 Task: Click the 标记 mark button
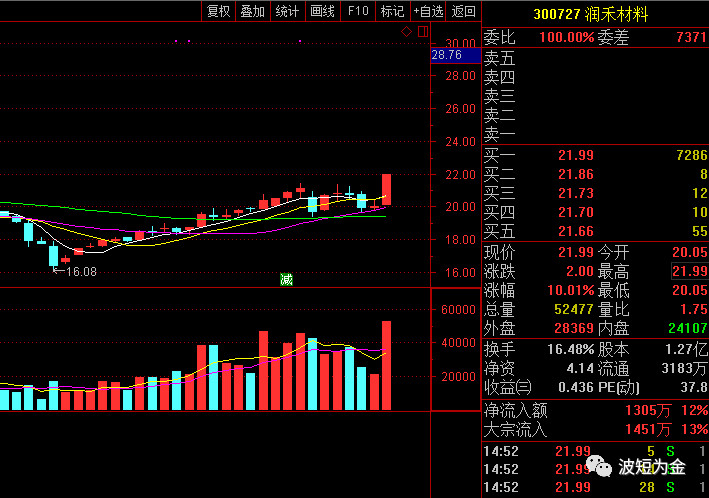pos(392,11)
